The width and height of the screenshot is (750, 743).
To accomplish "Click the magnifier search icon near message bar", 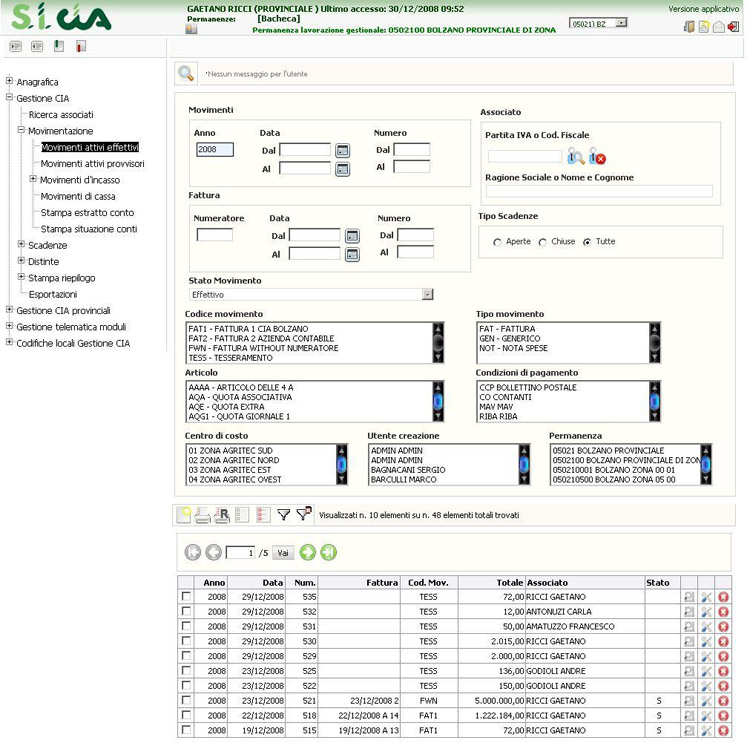I will (x=186, y=74).
